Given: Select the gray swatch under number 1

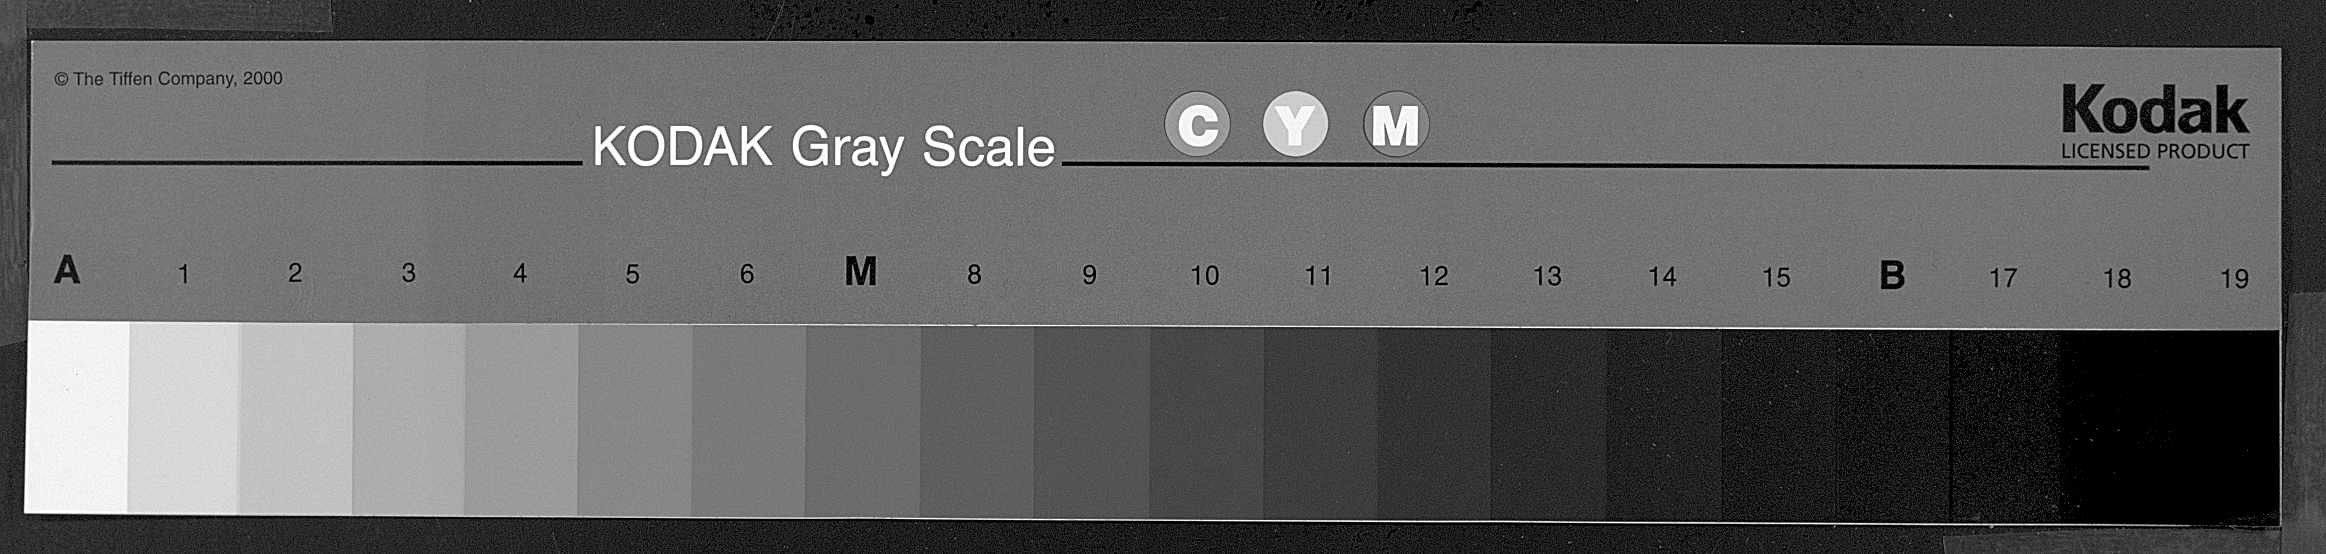Looking at the screenshot, I should point(184,418).
